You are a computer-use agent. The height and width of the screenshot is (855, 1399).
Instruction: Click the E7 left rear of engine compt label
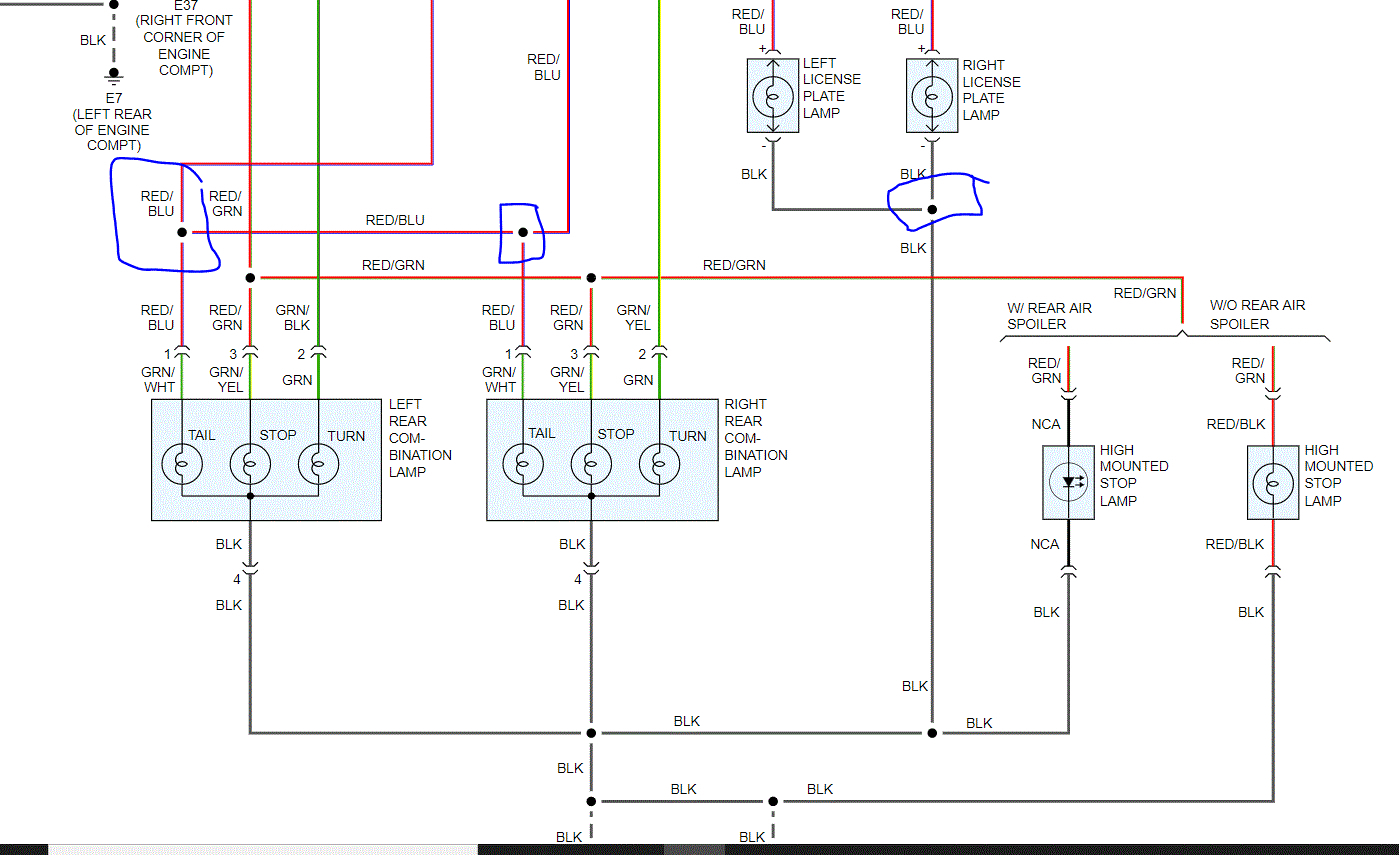tap(112, 122)
